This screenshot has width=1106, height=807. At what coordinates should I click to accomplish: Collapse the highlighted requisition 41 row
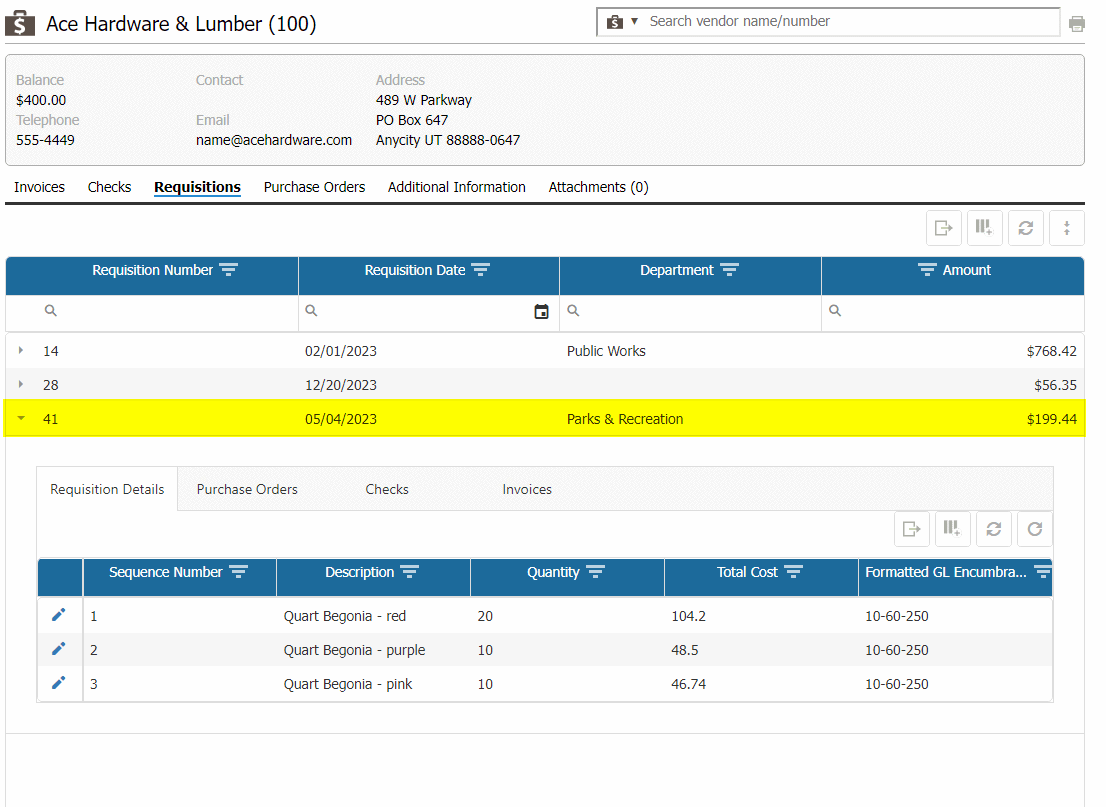pyautogui.click(x=21, y=418)
